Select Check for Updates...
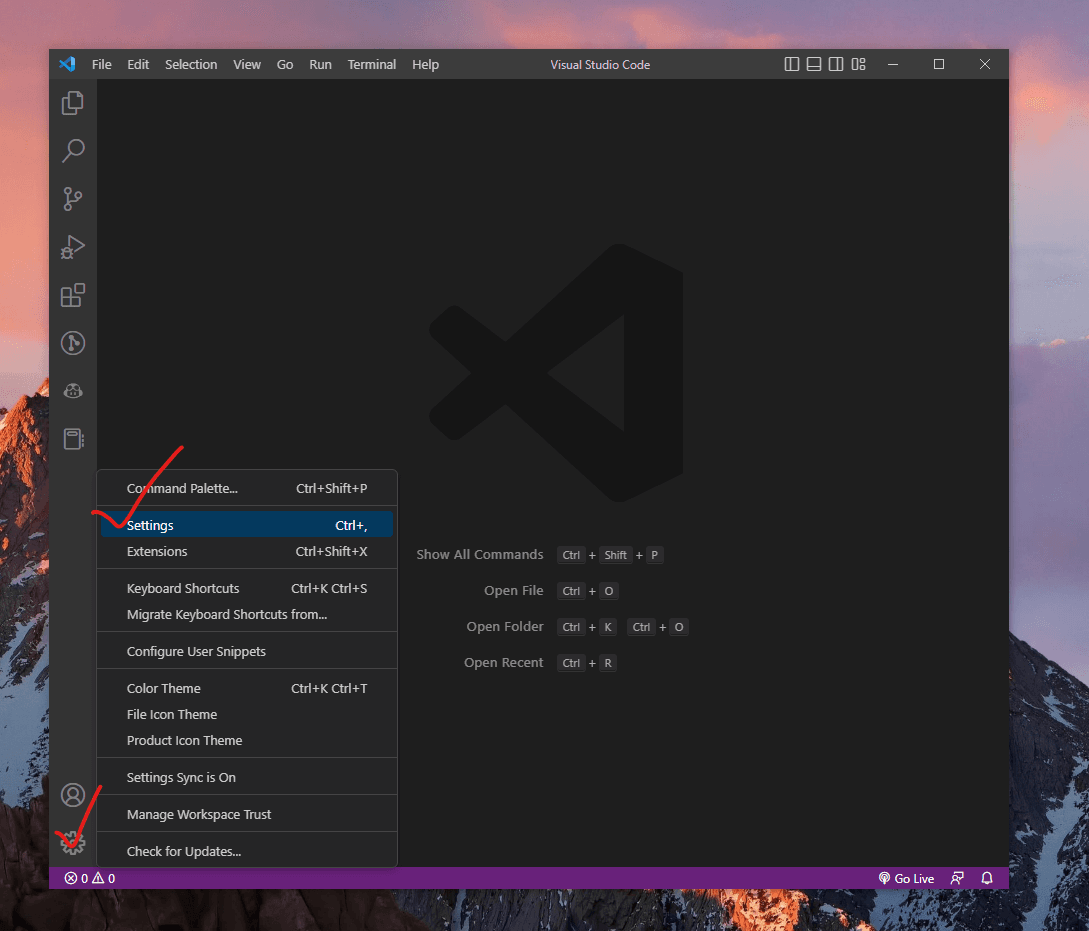Image resolution: width=1089 pixels, height=931 pixels. pyautogui.click(x=247, y=852)
